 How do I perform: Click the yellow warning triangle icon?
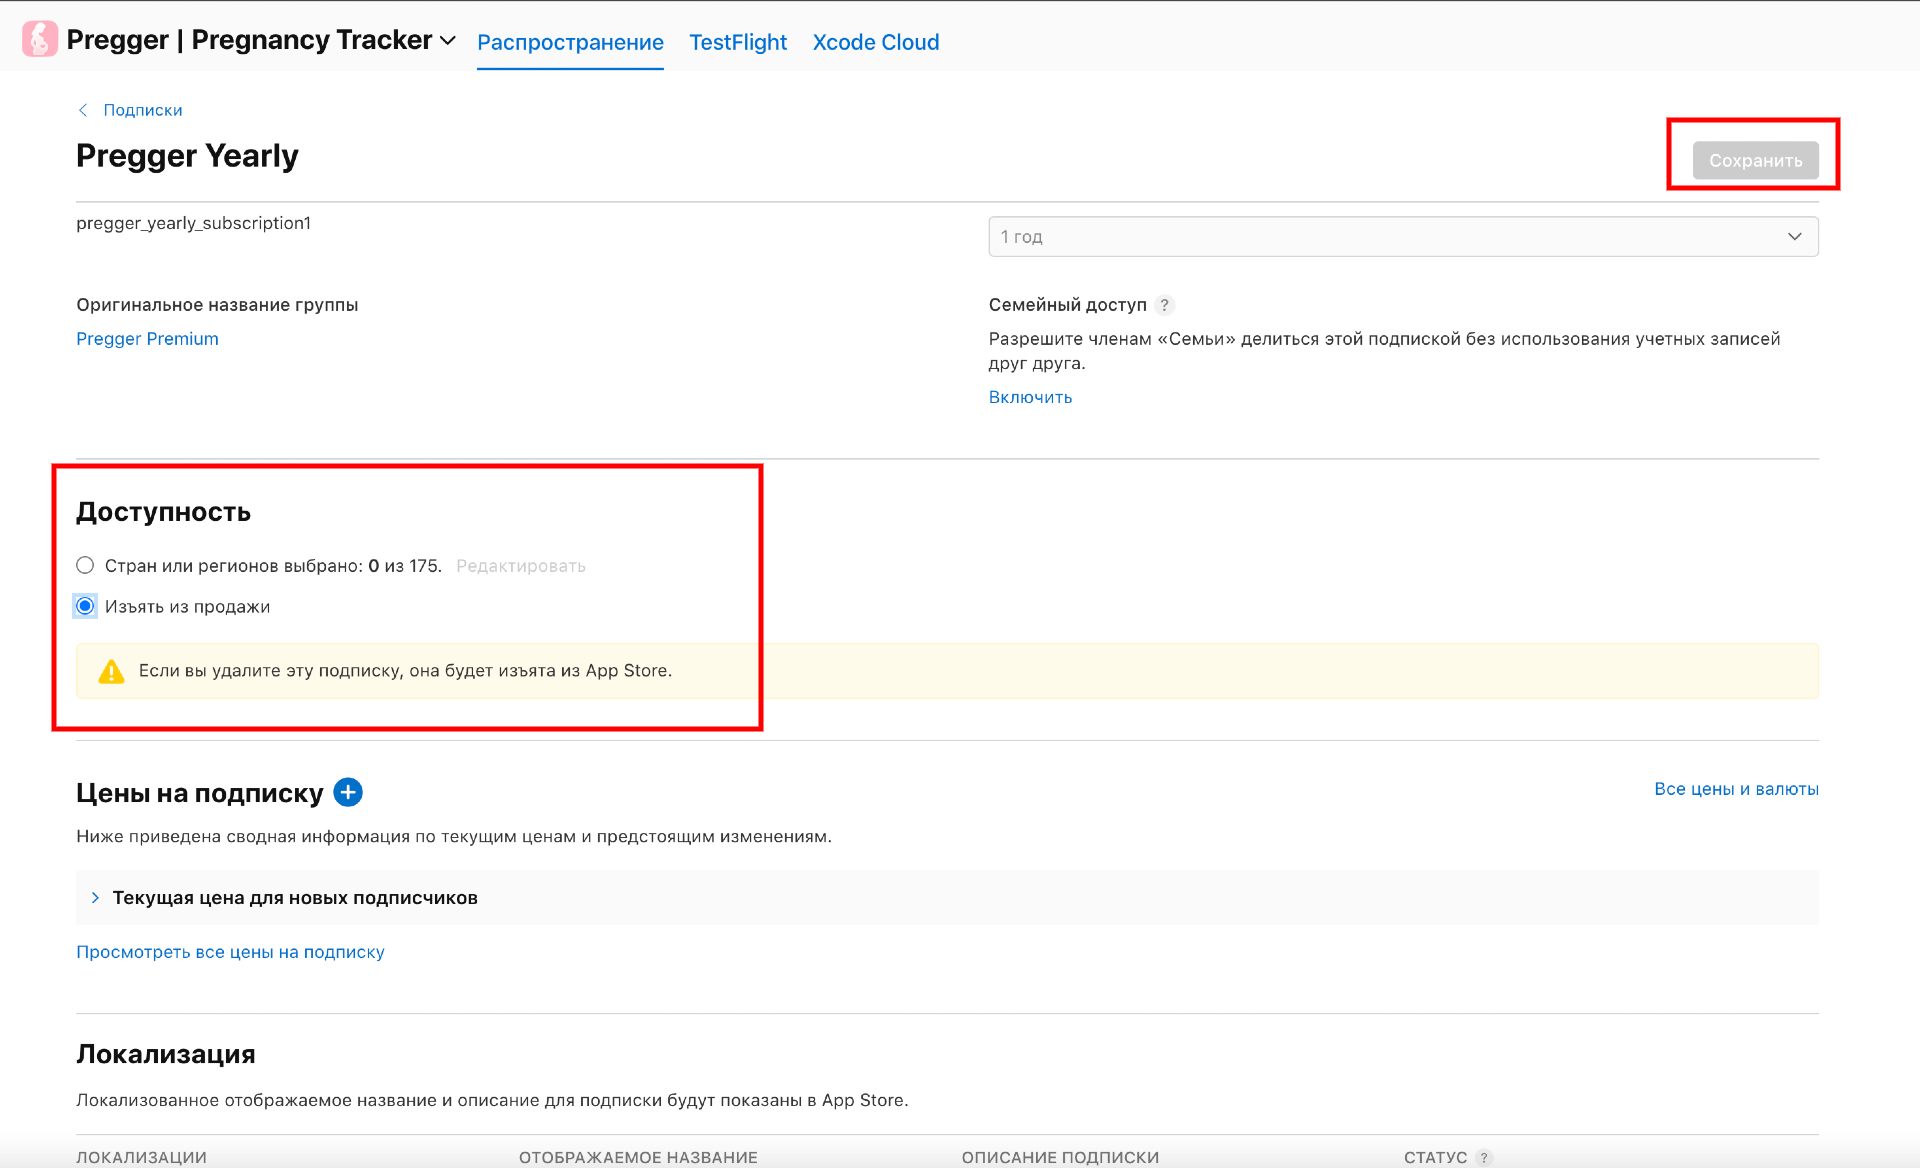pyautogui.click(x=112, y=671)
